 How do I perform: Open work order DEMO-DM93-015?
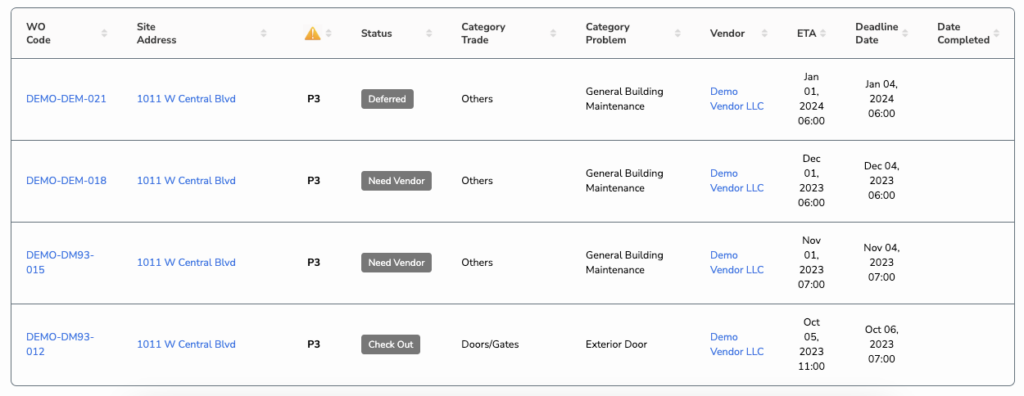point(60,263)
